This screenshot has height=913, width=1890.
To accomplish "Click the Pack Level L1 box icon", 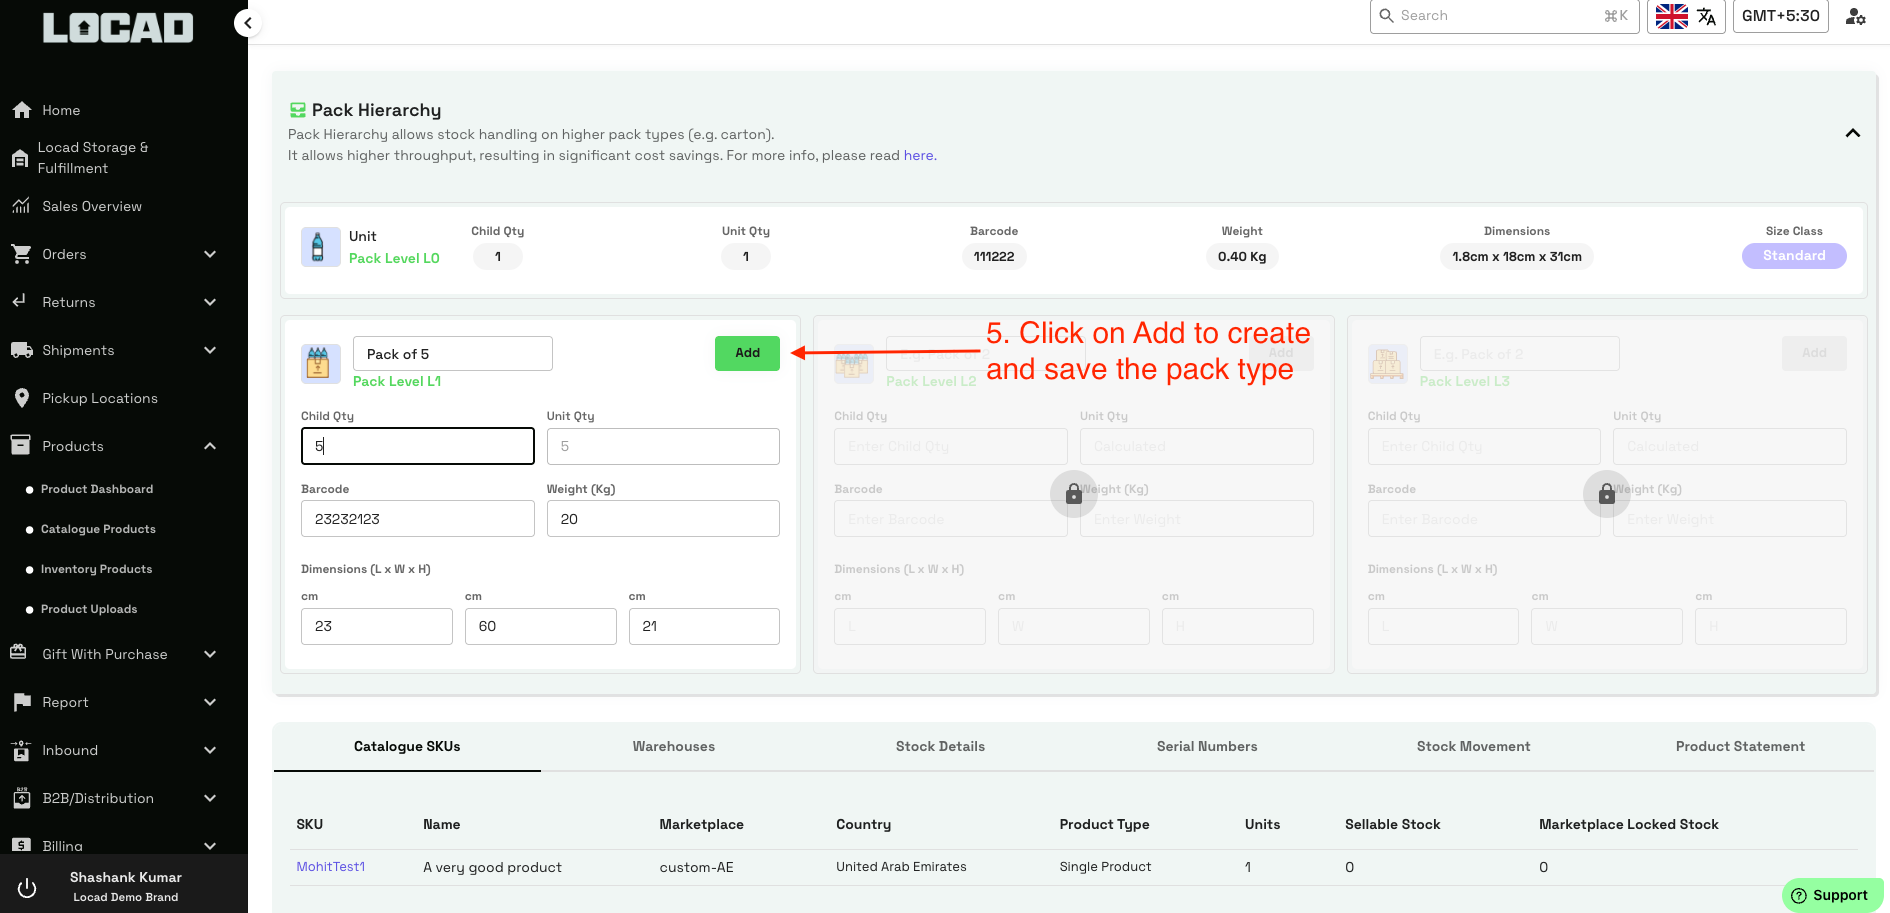I will point(320,364).
